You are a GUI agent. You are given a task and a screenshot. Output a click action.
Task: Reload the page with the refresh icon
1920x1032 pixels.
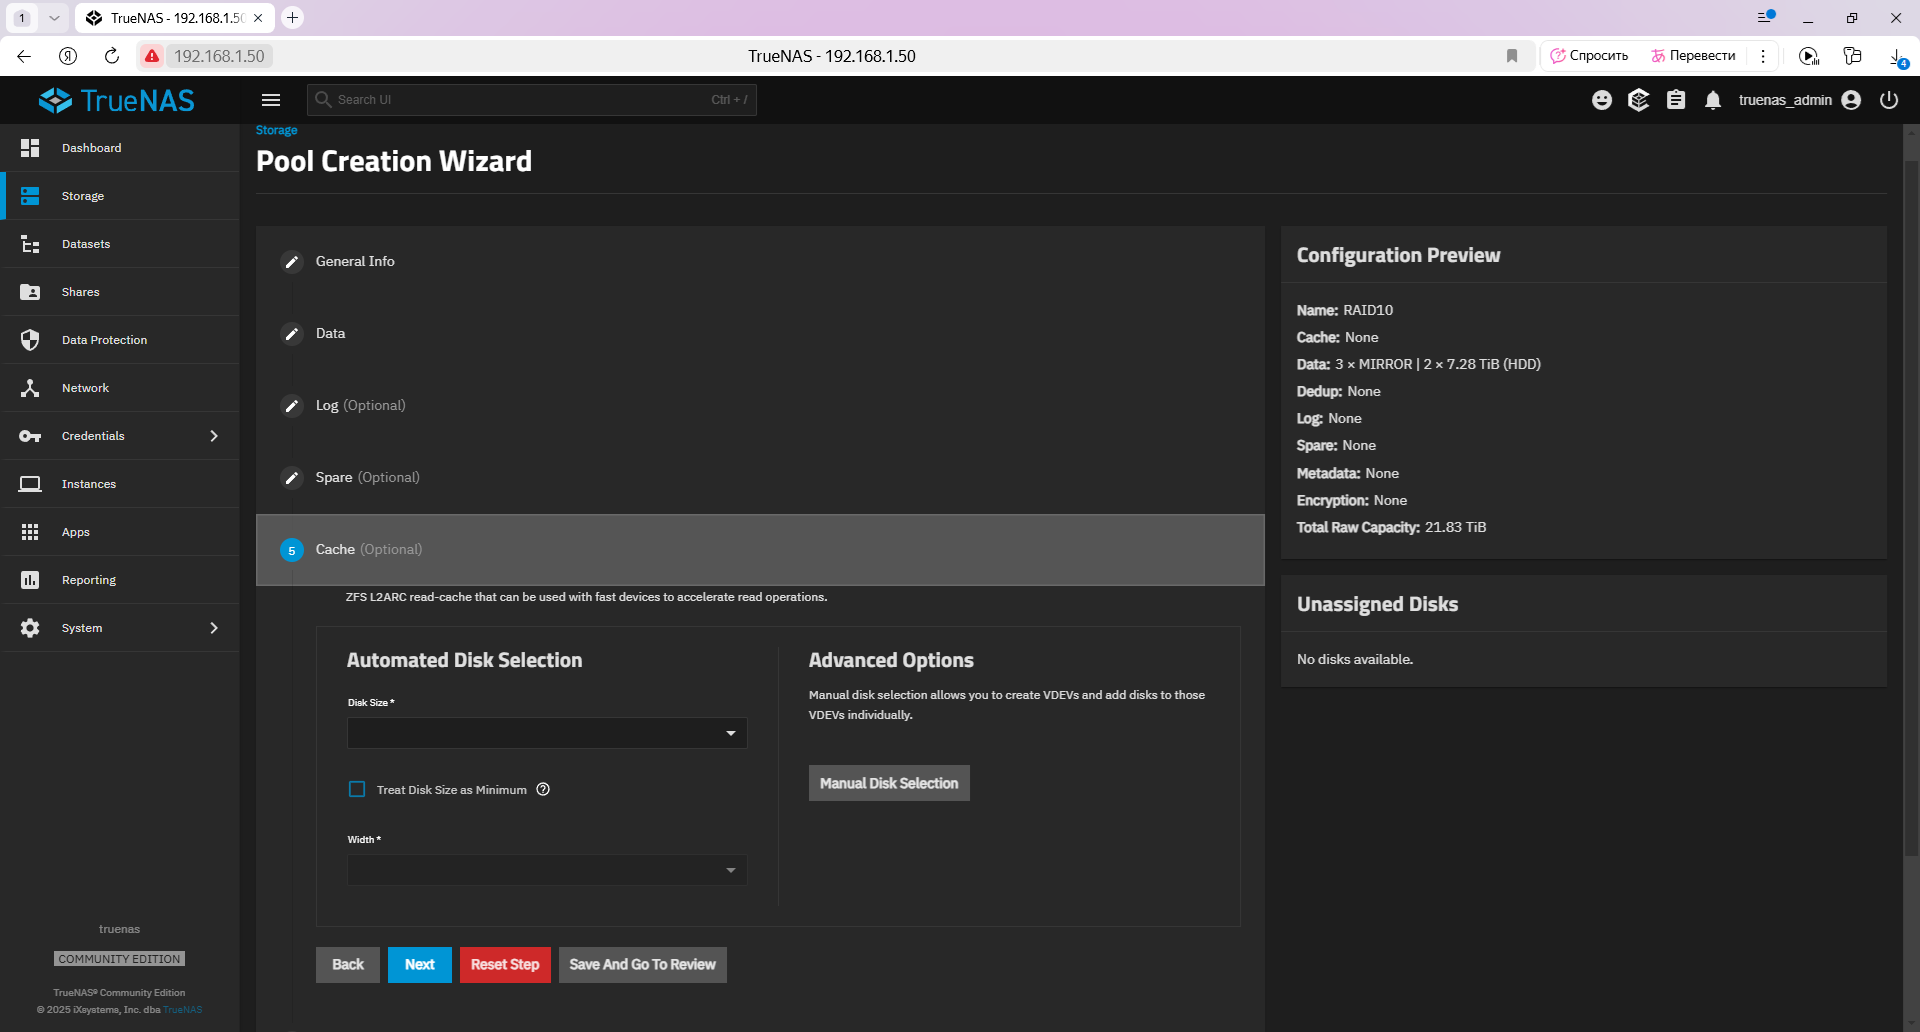pyautogui.click(x=112, y=56)
